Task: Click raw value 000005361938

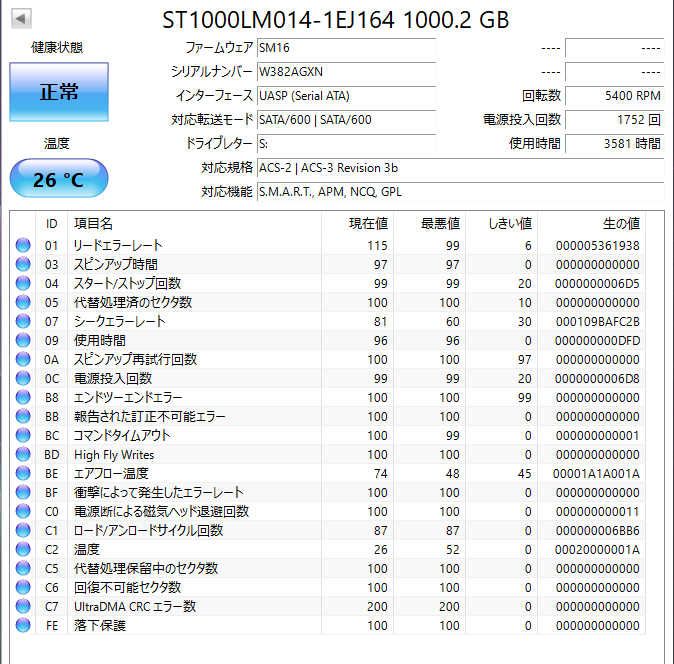Action: point(597,245)
